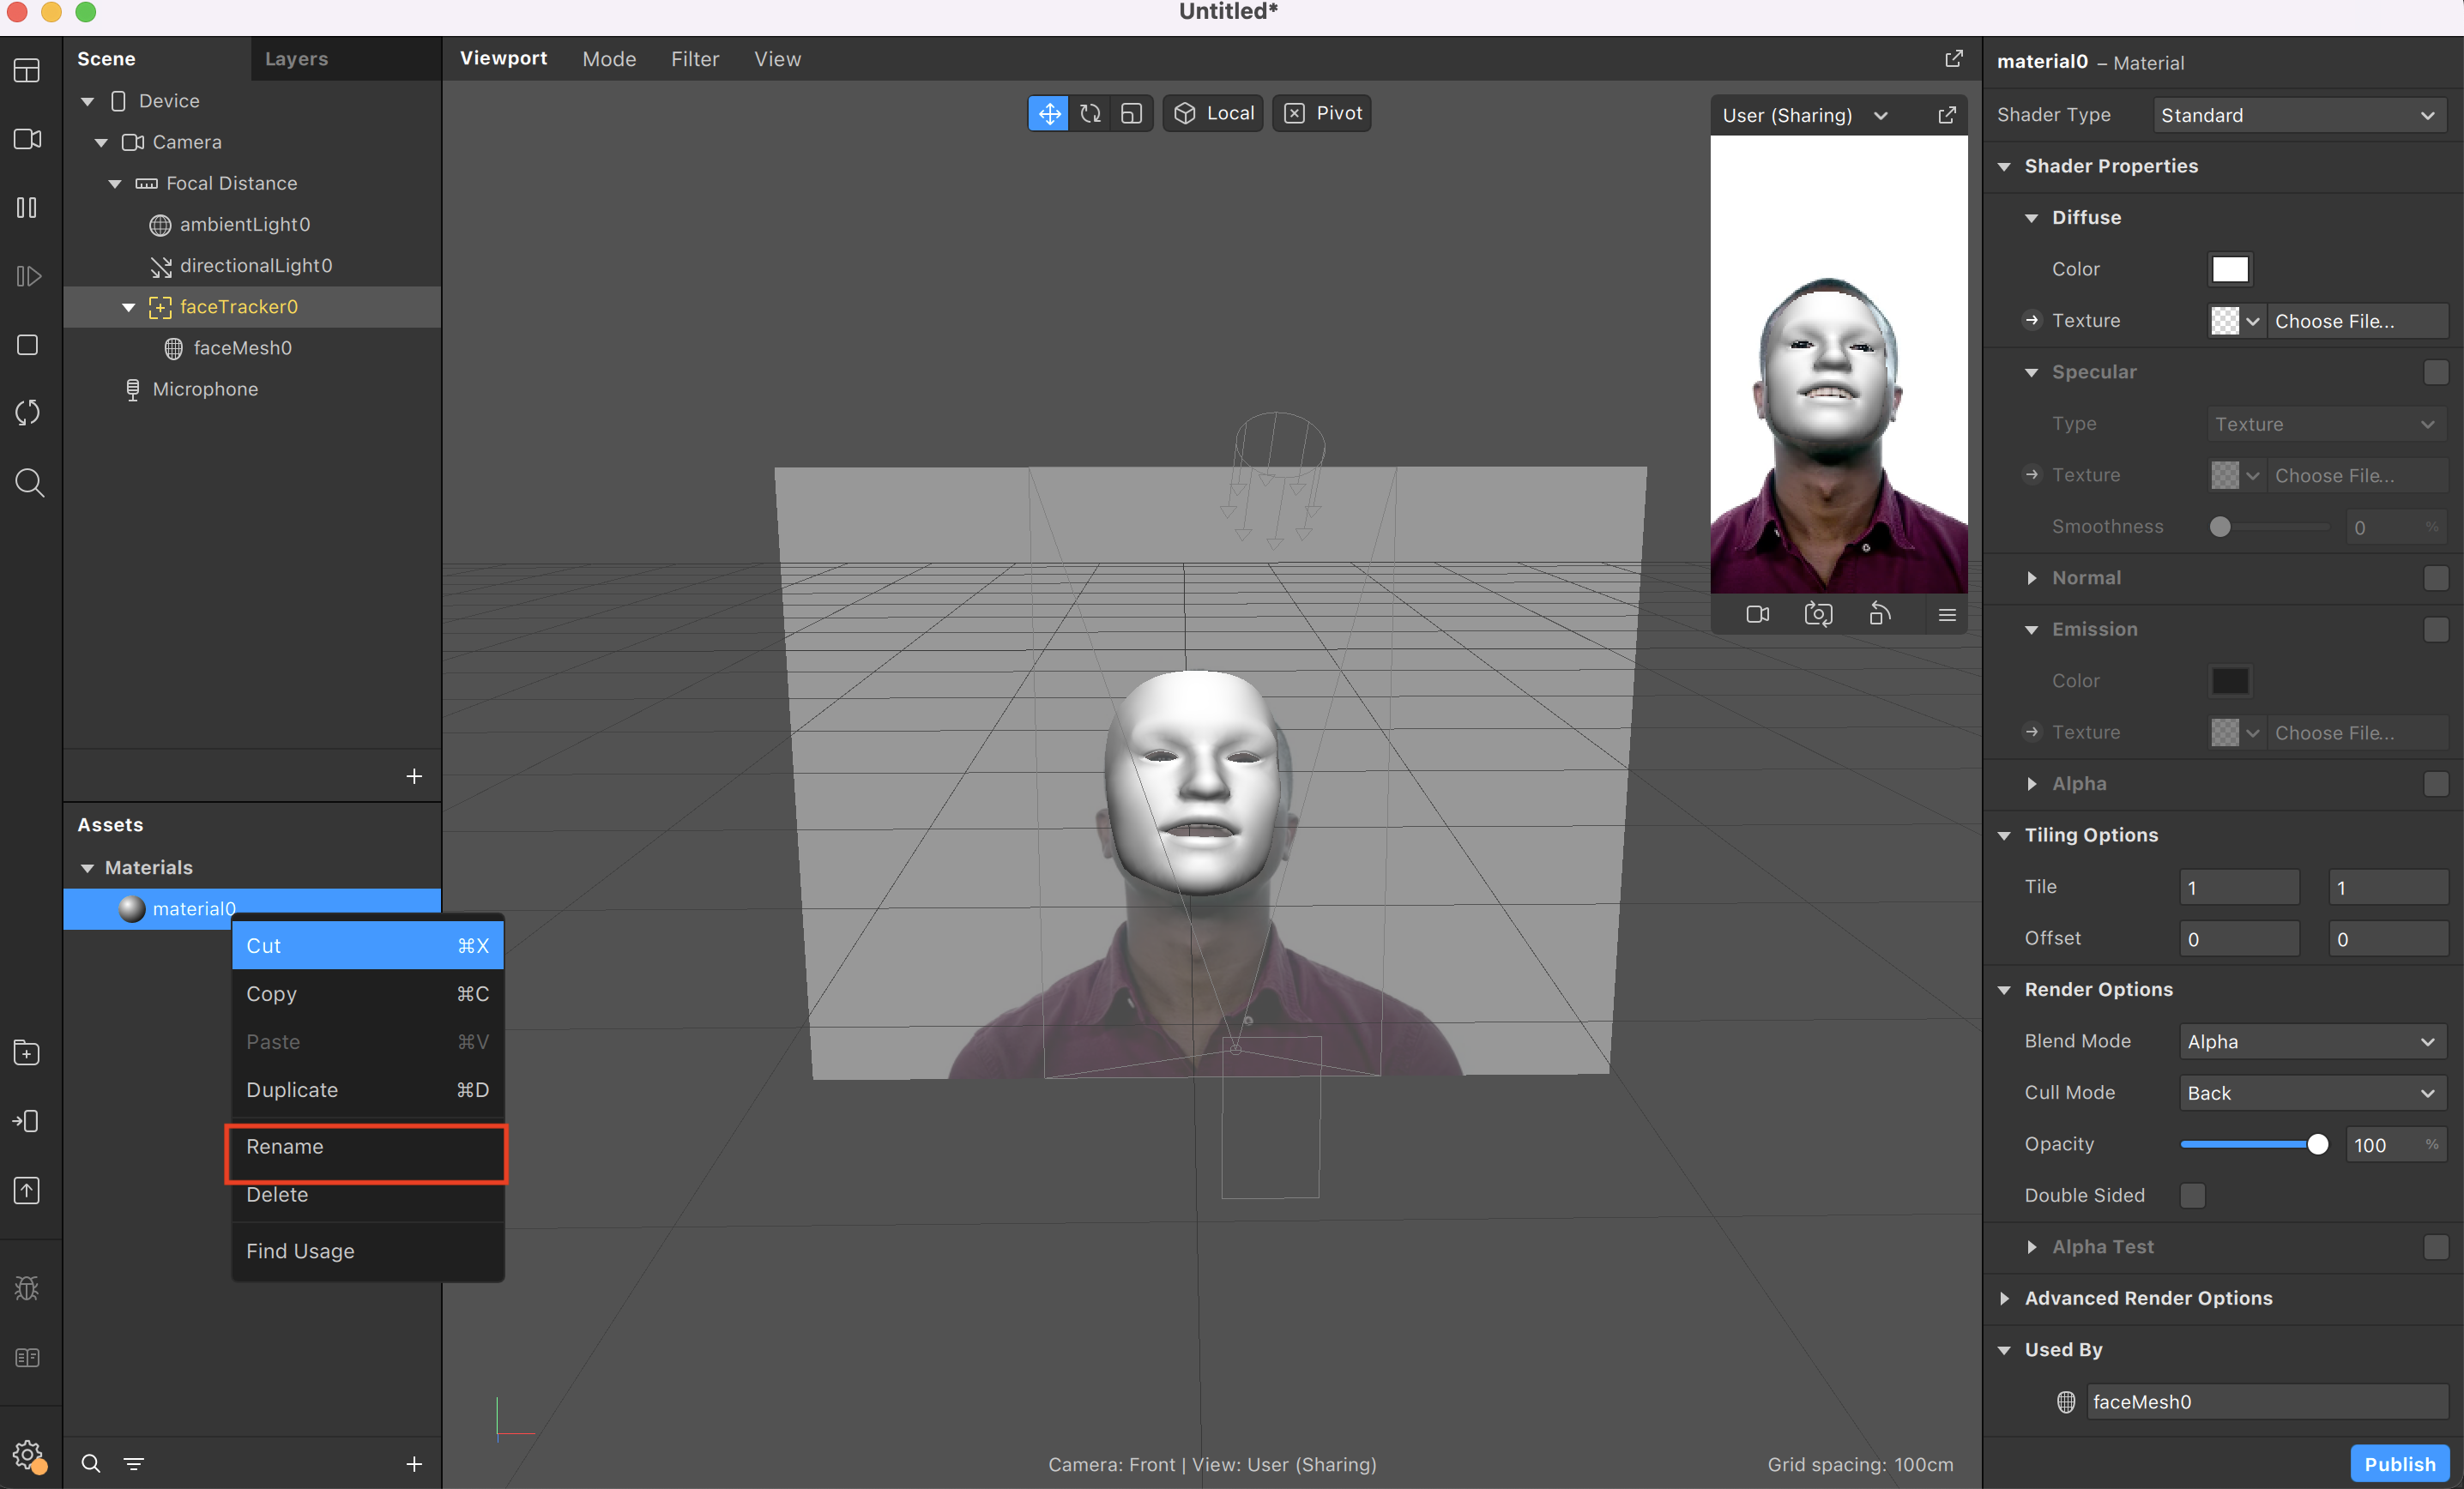Take a snapshot with the preview camera icon
This screenshot has height=1489, width=2464.
tap(1818, 614)
